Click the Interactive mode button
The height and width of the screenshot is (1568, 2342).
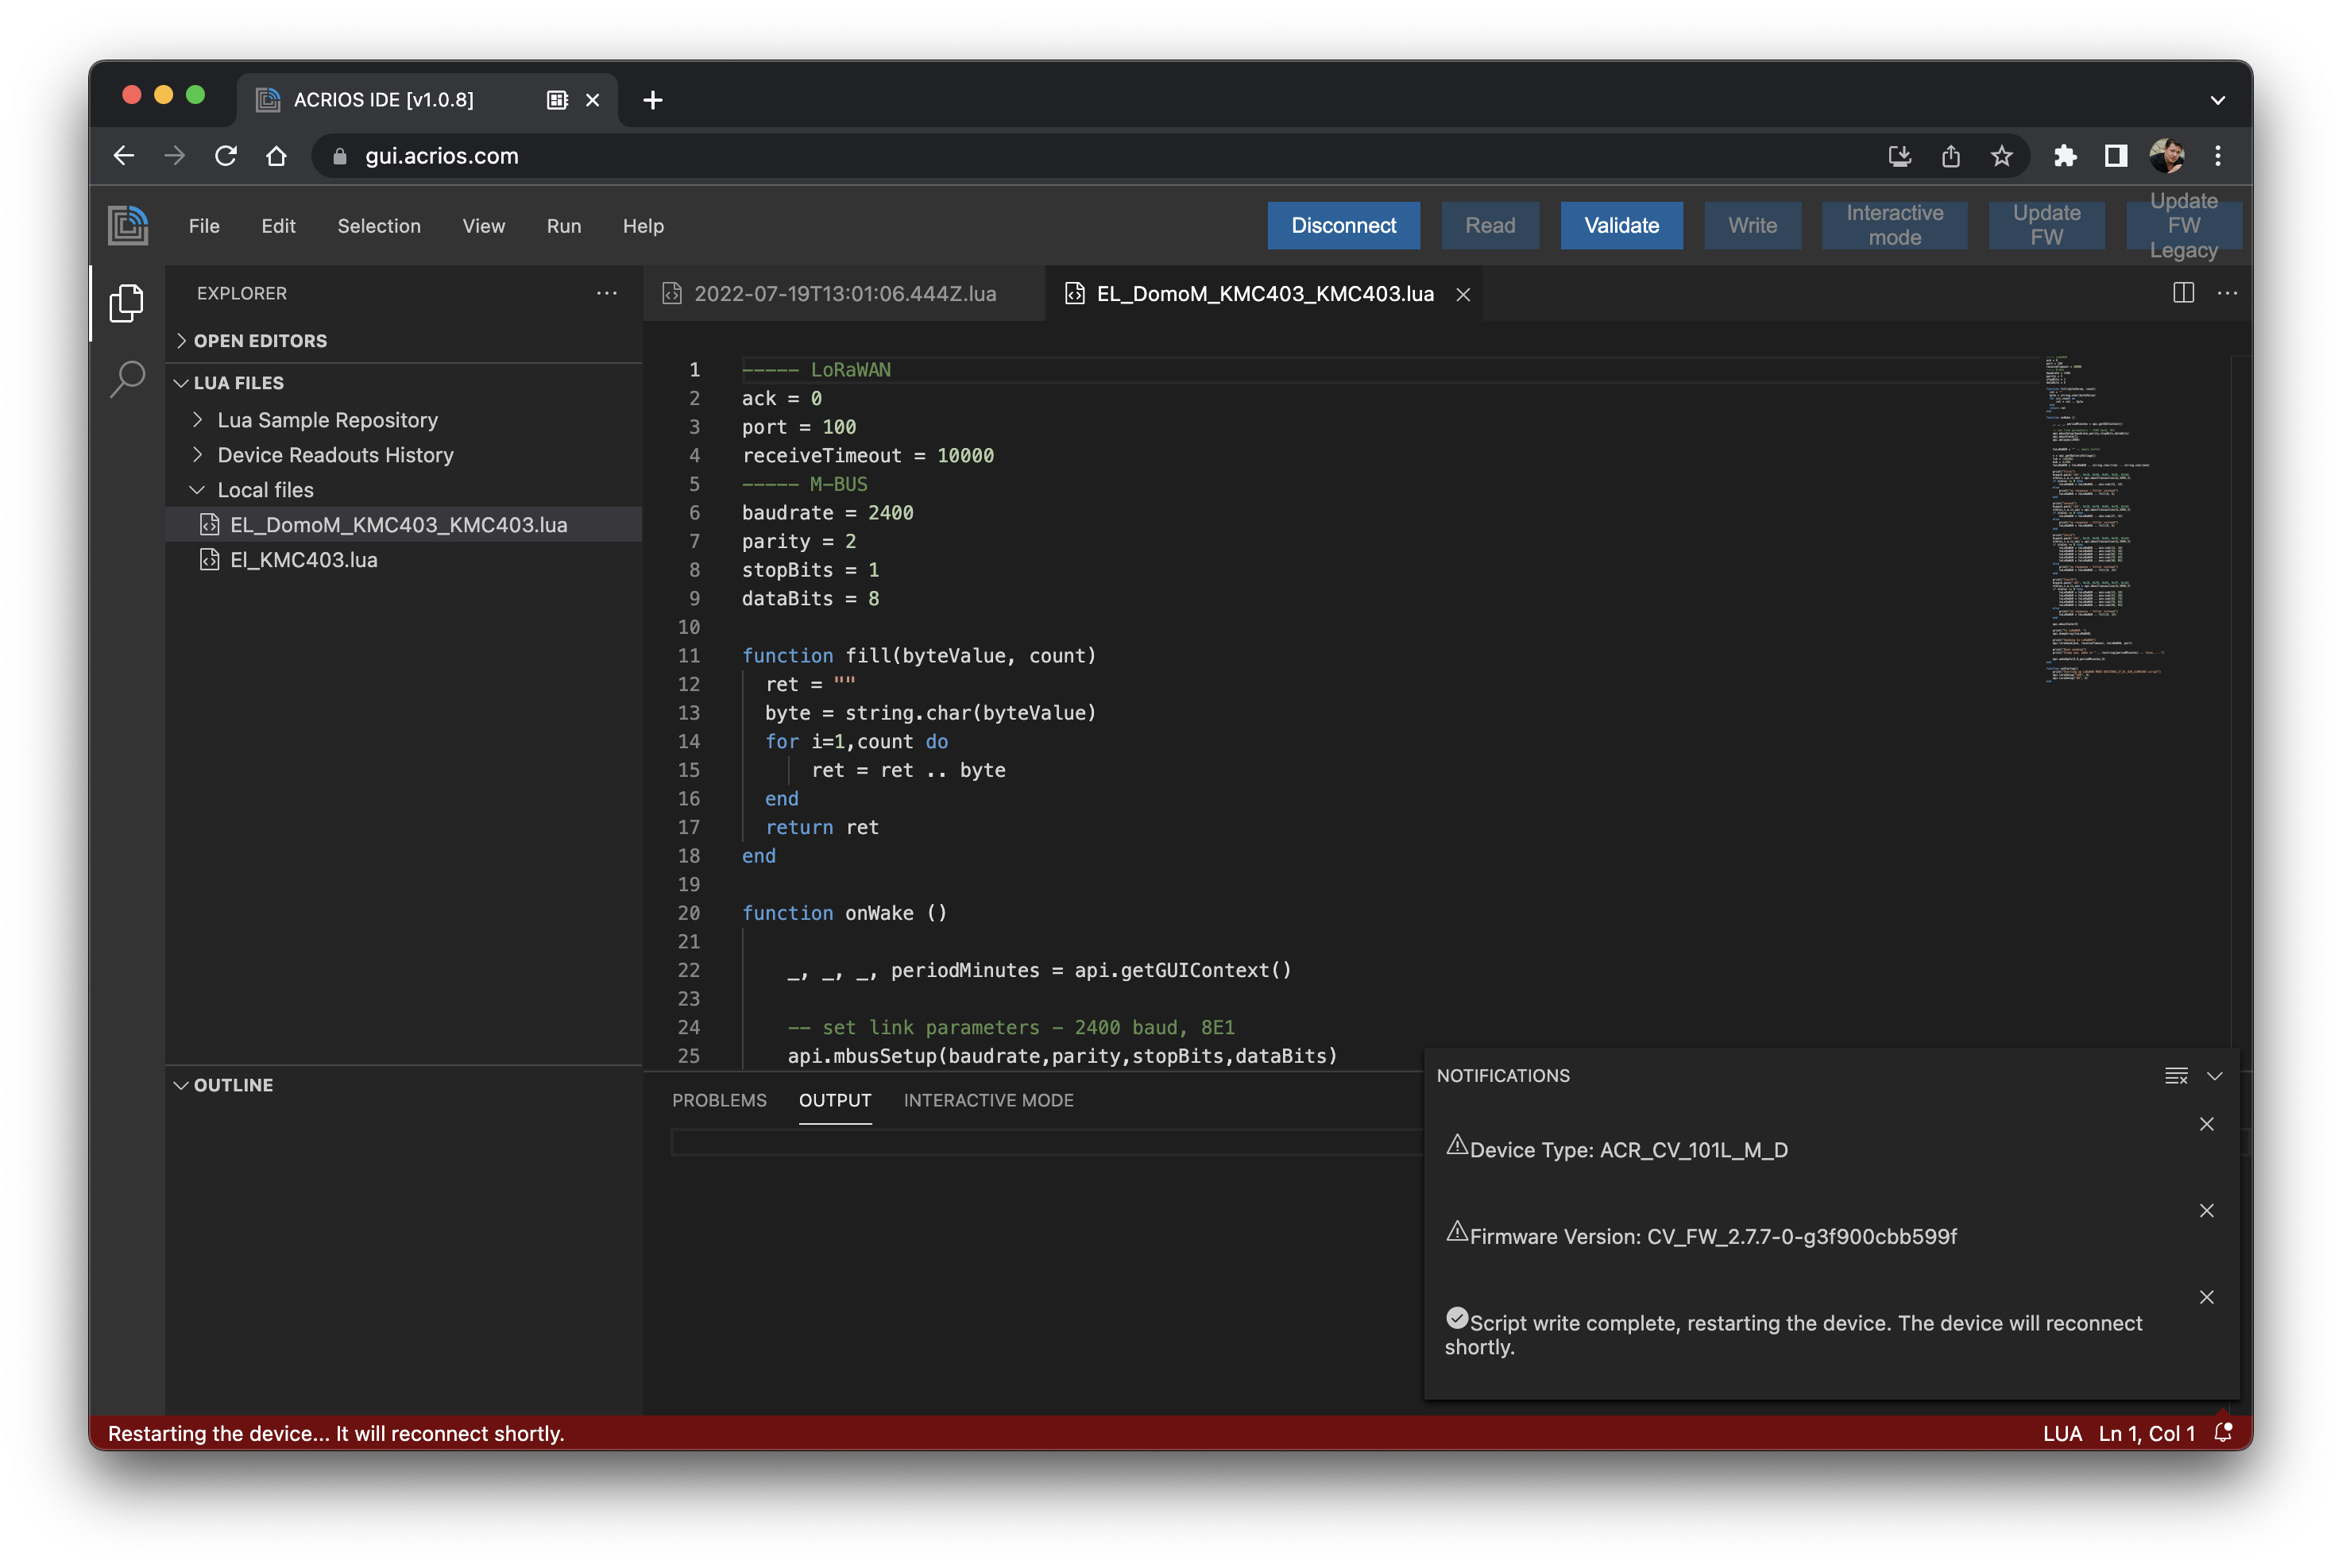(x=1894, y=225)
